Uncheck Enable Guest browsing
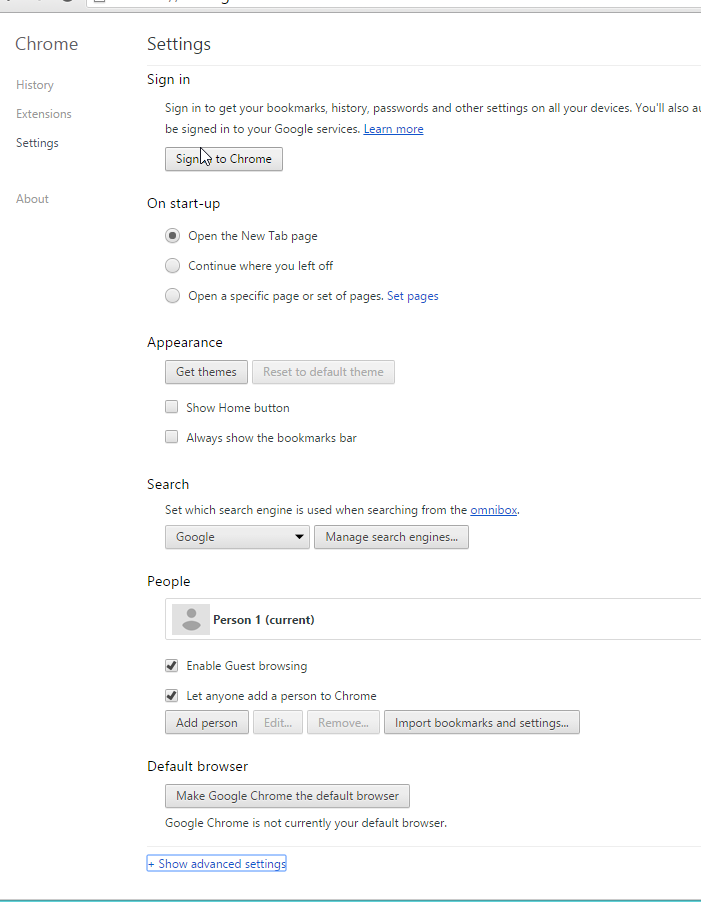This screenshot has height=902, width=701. point(172,666)
